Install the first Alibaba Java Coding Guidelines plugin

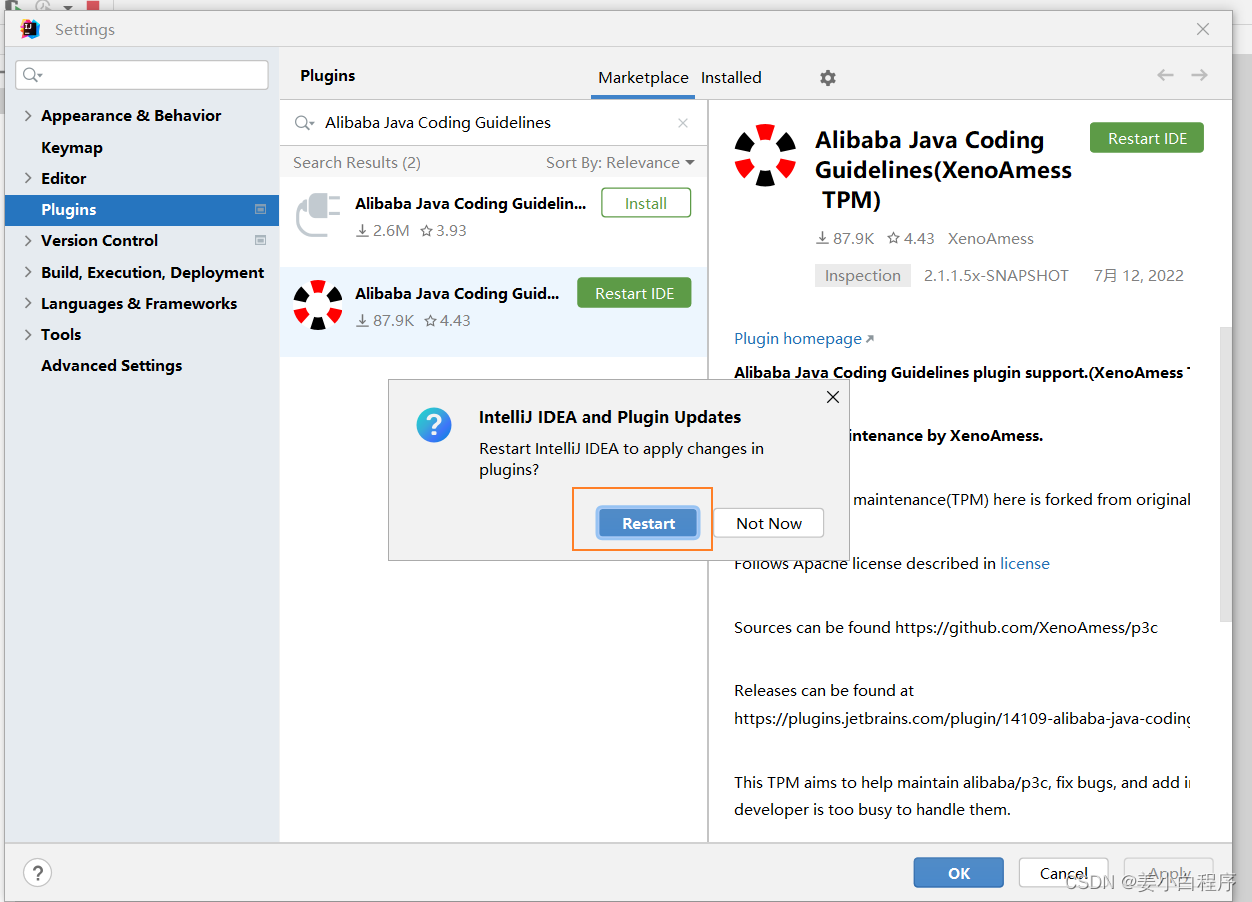point(646,203)
